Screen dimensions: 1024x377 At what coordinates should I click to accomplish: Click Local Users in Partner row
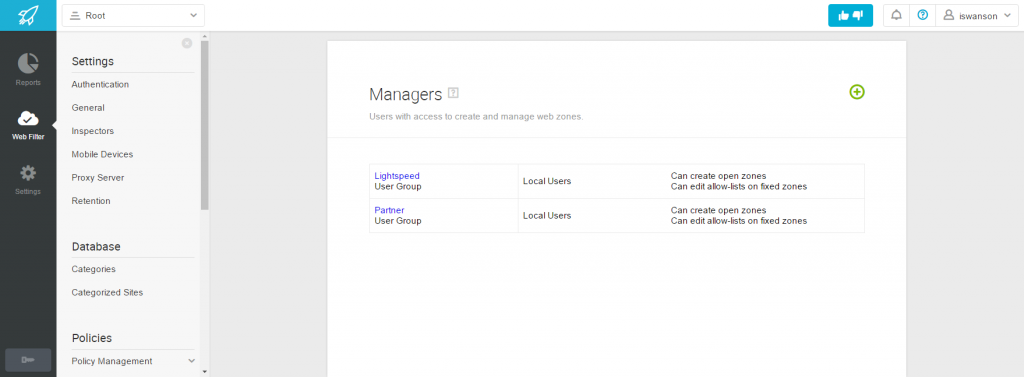tap(547, 216)
